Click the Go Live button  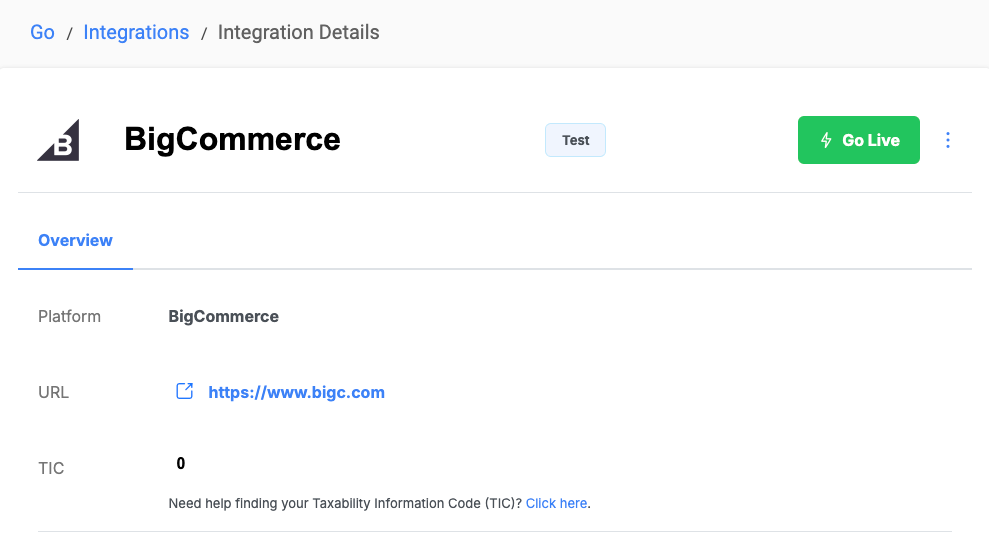click(858, 140)
